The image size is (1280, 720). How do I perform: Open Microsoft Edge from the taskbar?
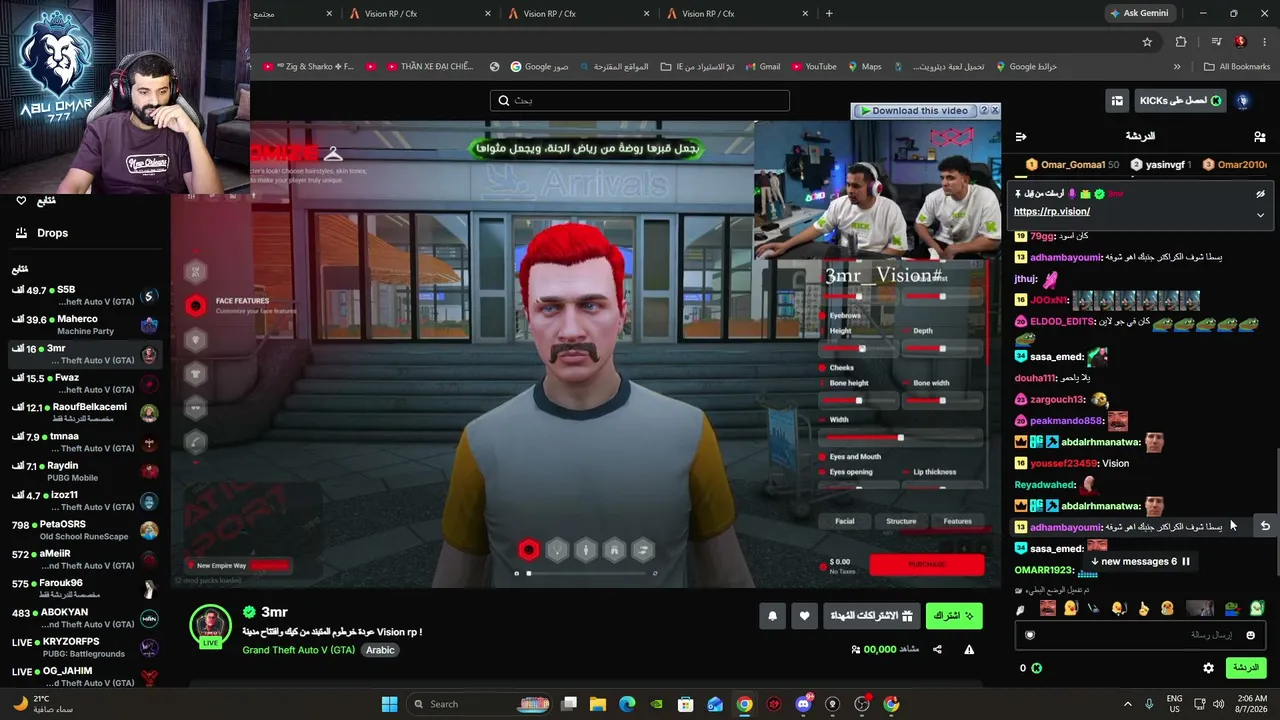[627, 704]
